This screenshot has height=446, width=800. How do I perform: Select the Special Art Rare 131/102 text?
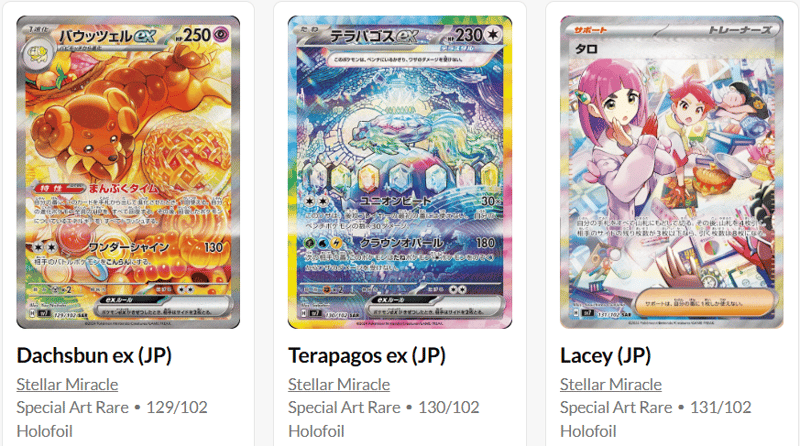coord(656,407)
